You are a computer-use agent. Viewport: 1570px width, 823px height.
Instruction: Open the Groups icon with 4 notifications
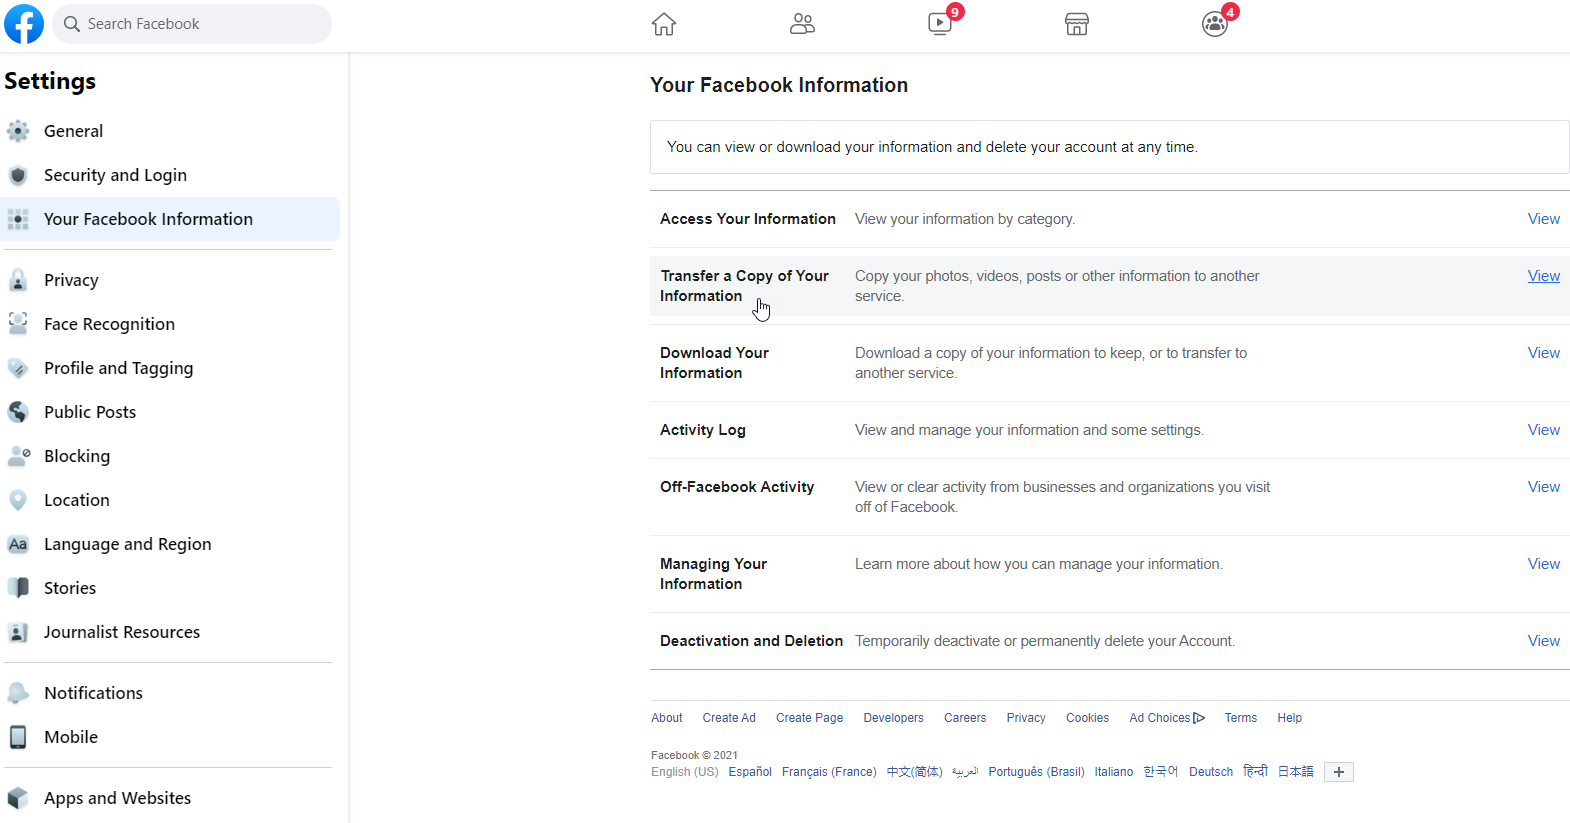pyautogui.click(x=1215, y=24)
